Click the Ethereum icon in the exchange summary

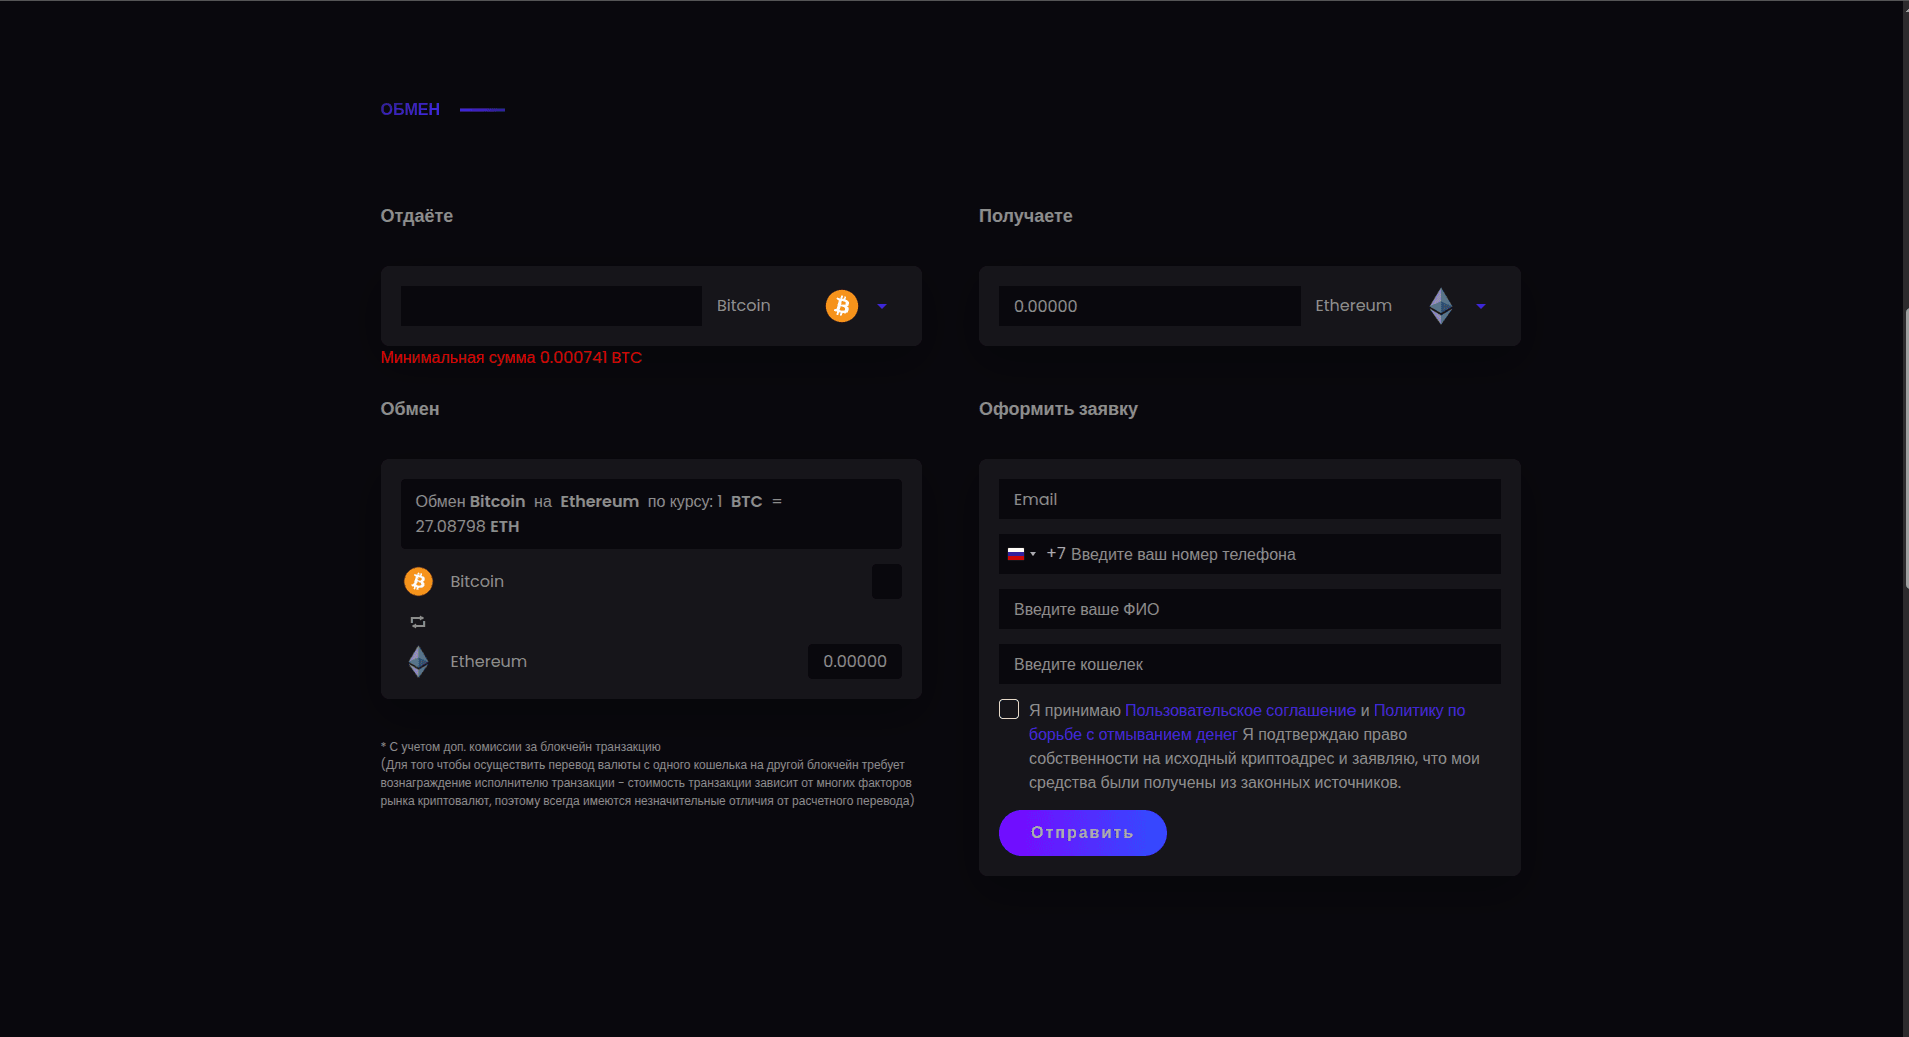(x=418, y=661)
